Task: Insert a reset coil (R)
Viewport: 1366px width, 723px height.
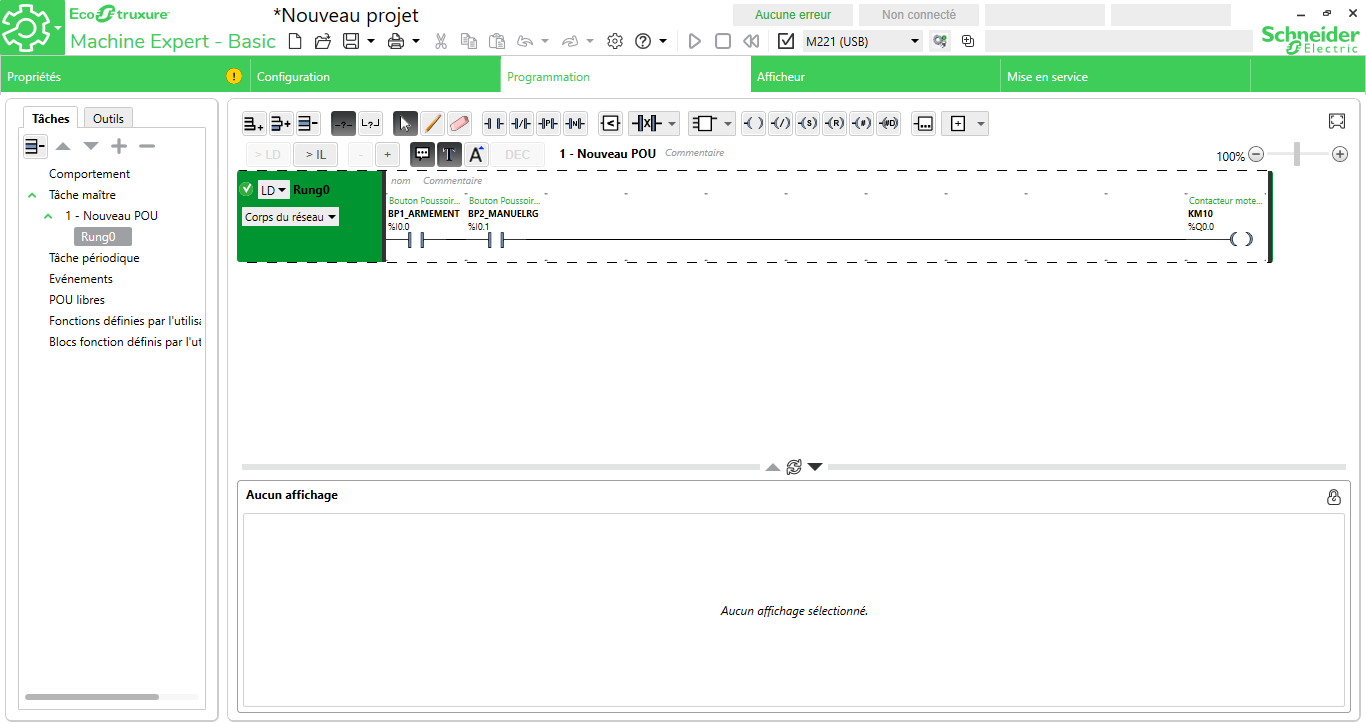Action: [834, 123]
